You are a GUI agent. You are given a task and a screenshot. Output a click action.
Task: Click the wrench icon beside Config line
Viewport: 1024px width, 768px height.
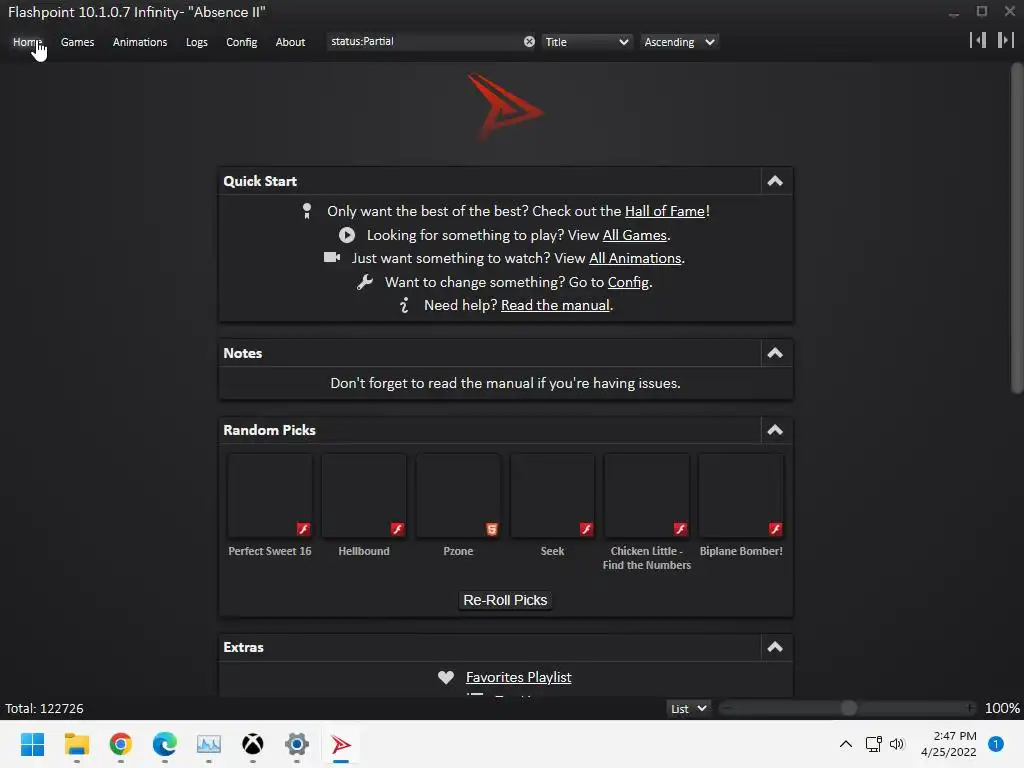(364, 282)
